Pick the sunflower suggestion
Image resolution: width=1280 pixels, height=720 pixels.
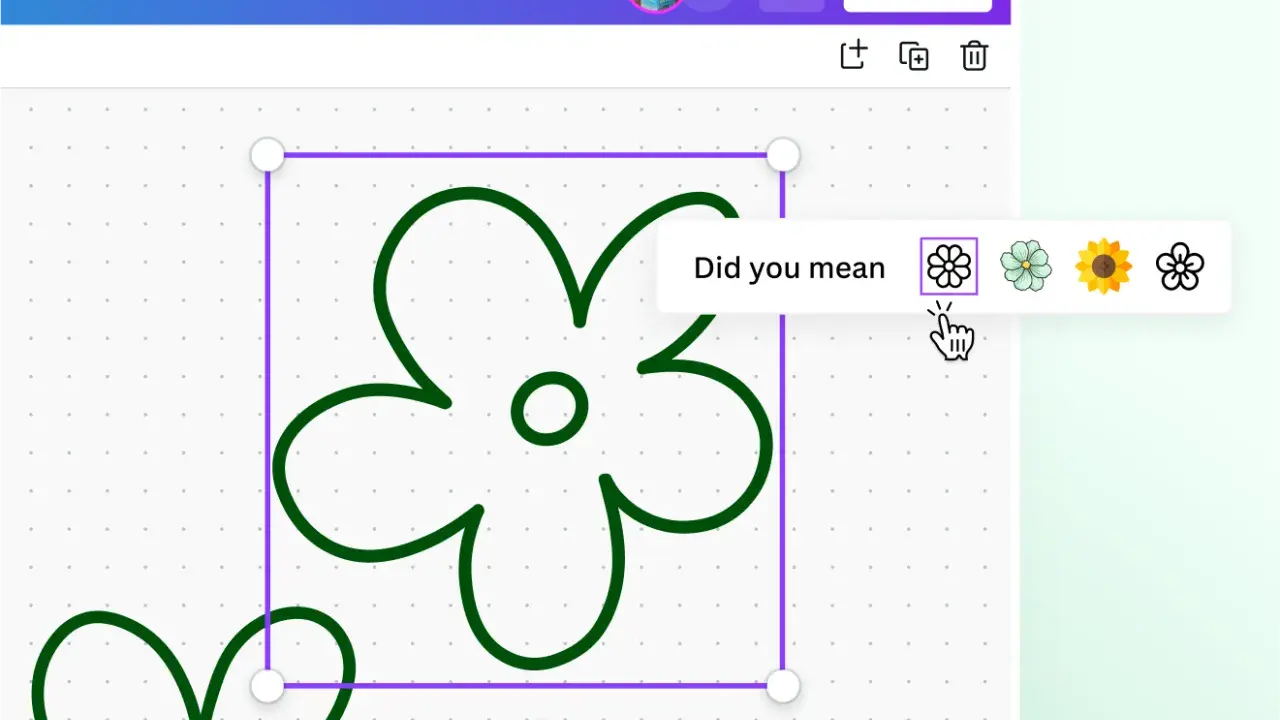1103,266
